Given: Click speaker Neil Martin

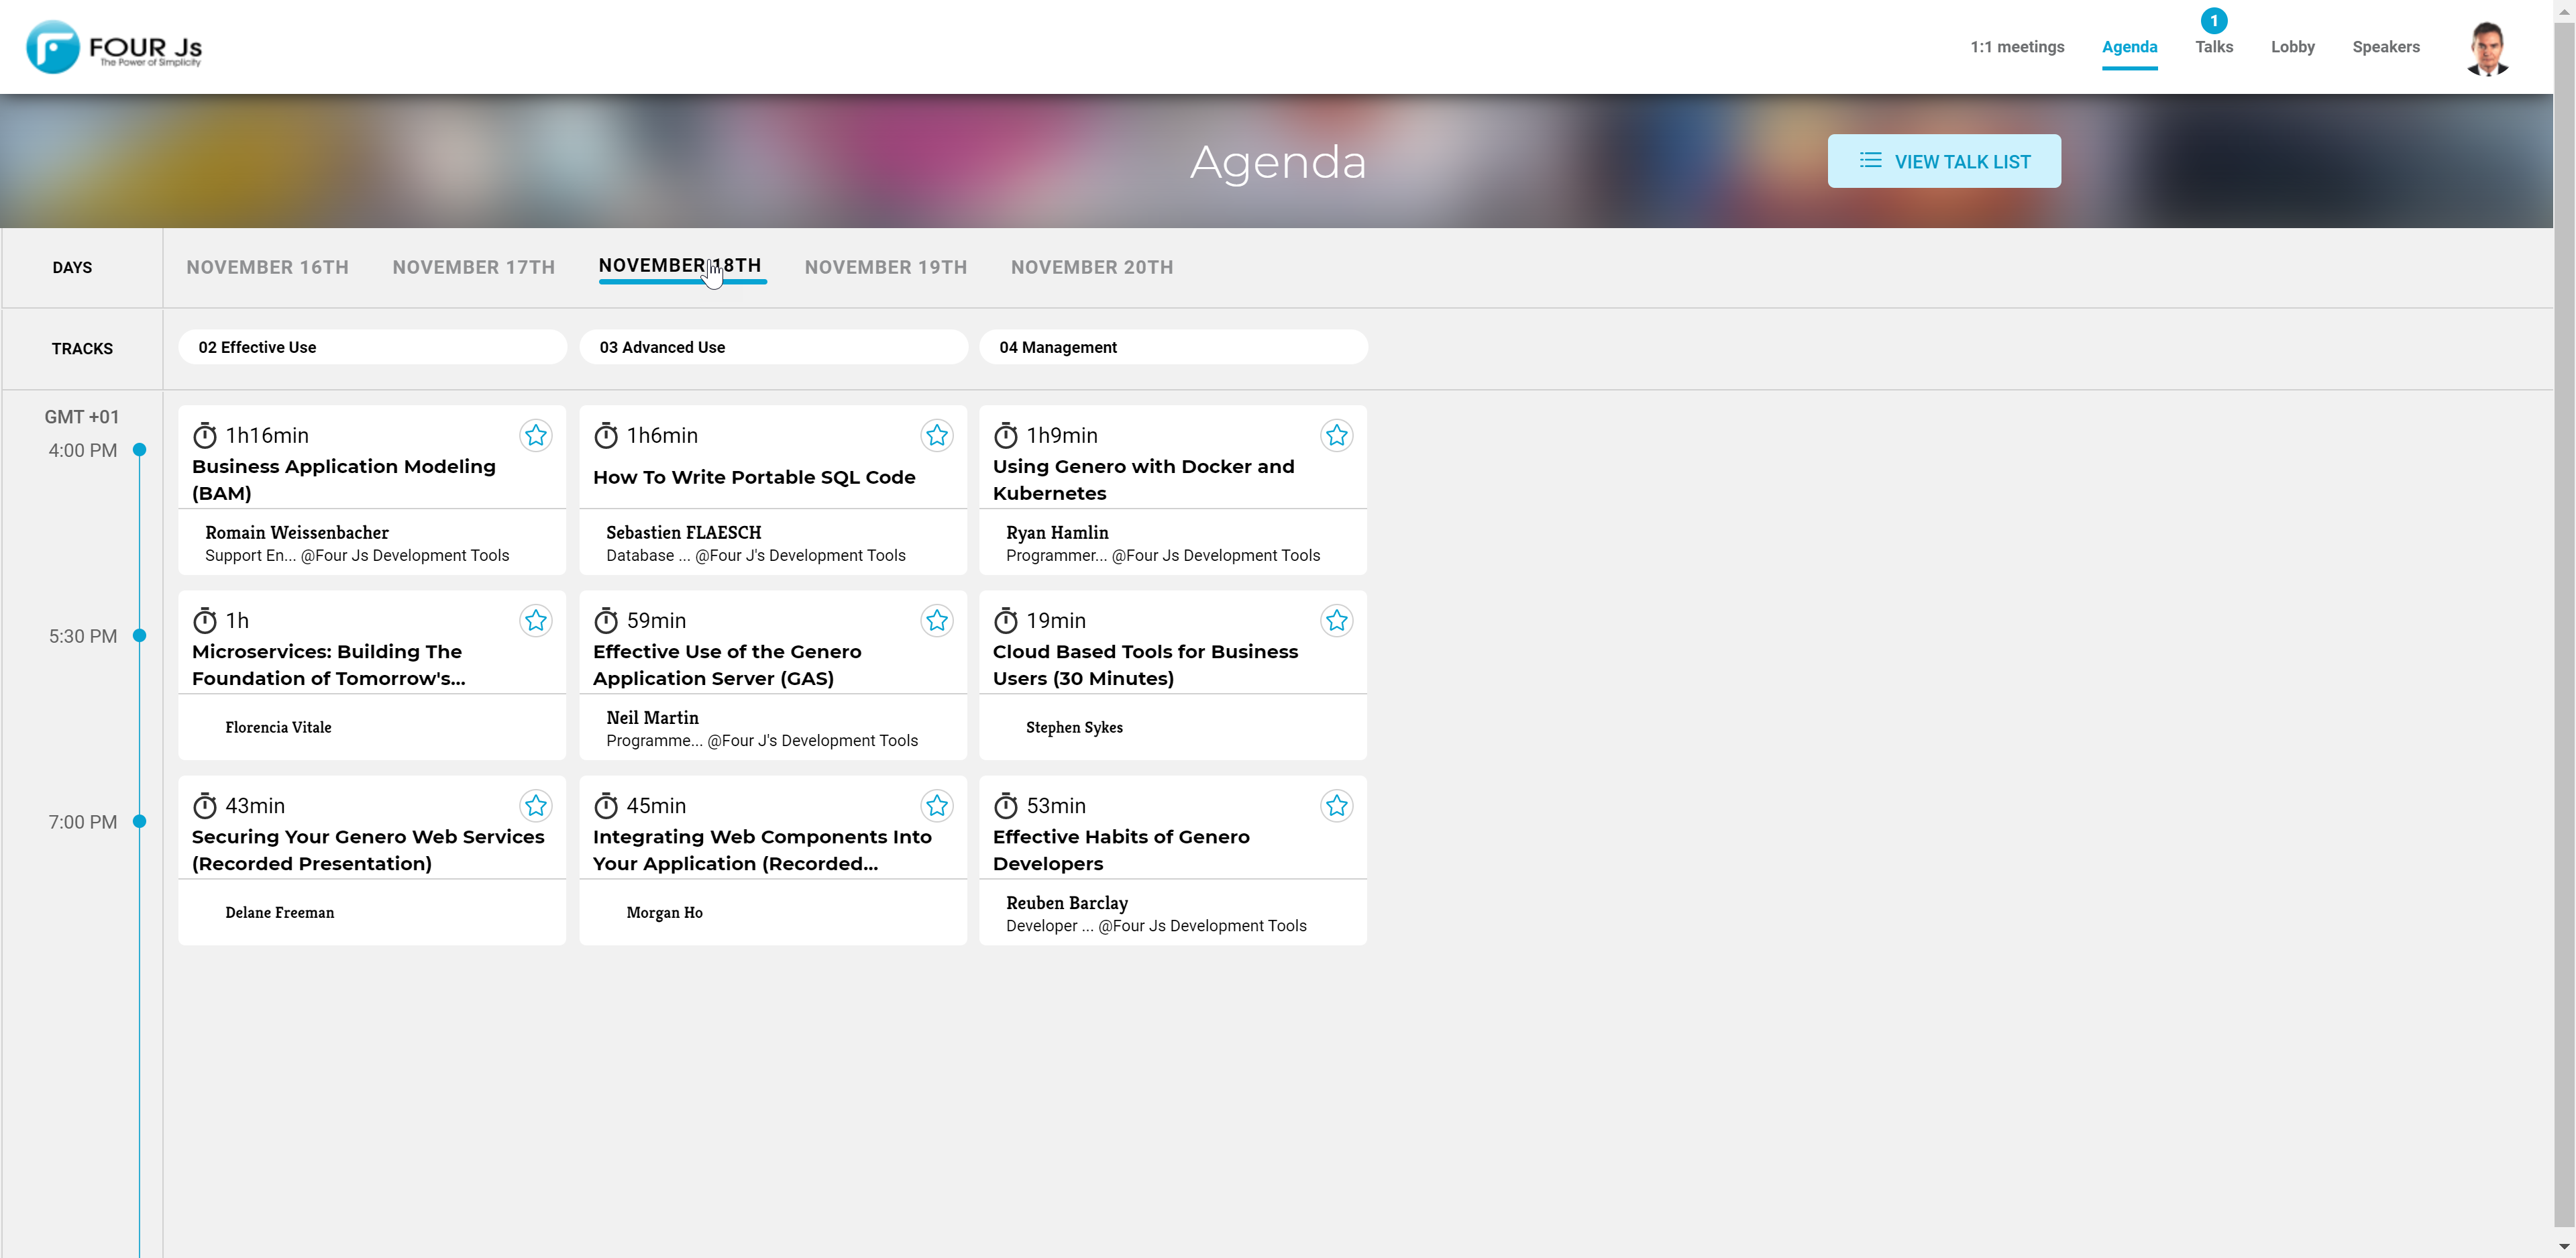Looking at the screenshot, I should pyautogui.click(x=652, y=717).
